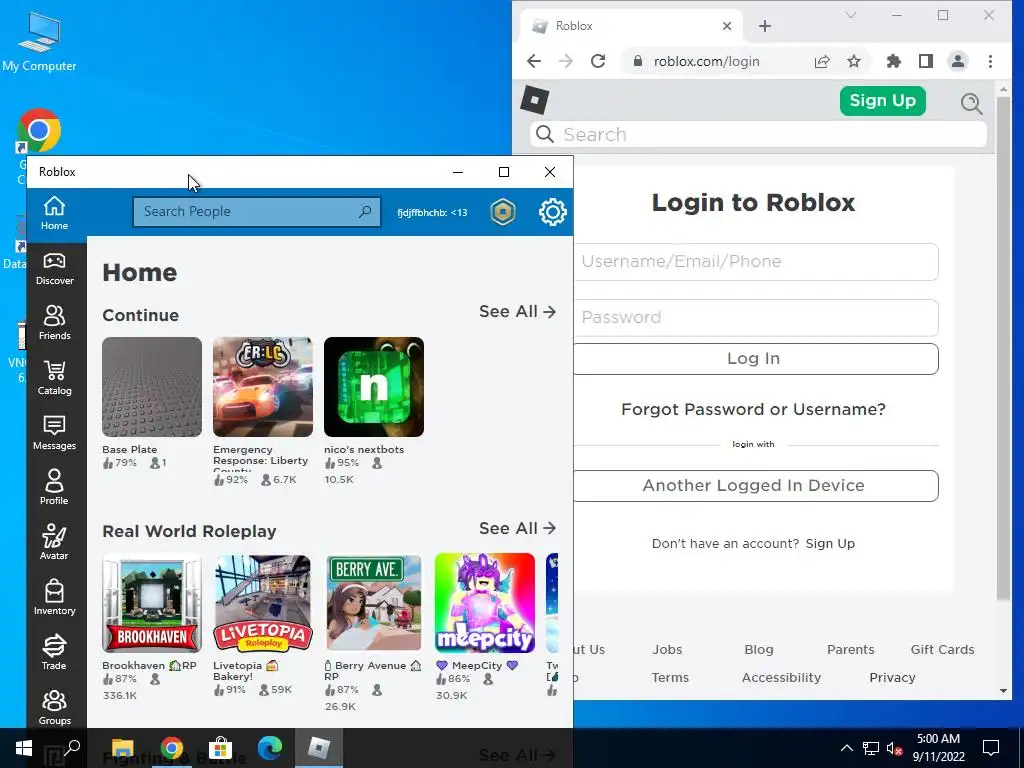Screen dimensions: 1024x768
Task: Click the green Sign Up button
Action: (x=882, y=101)
